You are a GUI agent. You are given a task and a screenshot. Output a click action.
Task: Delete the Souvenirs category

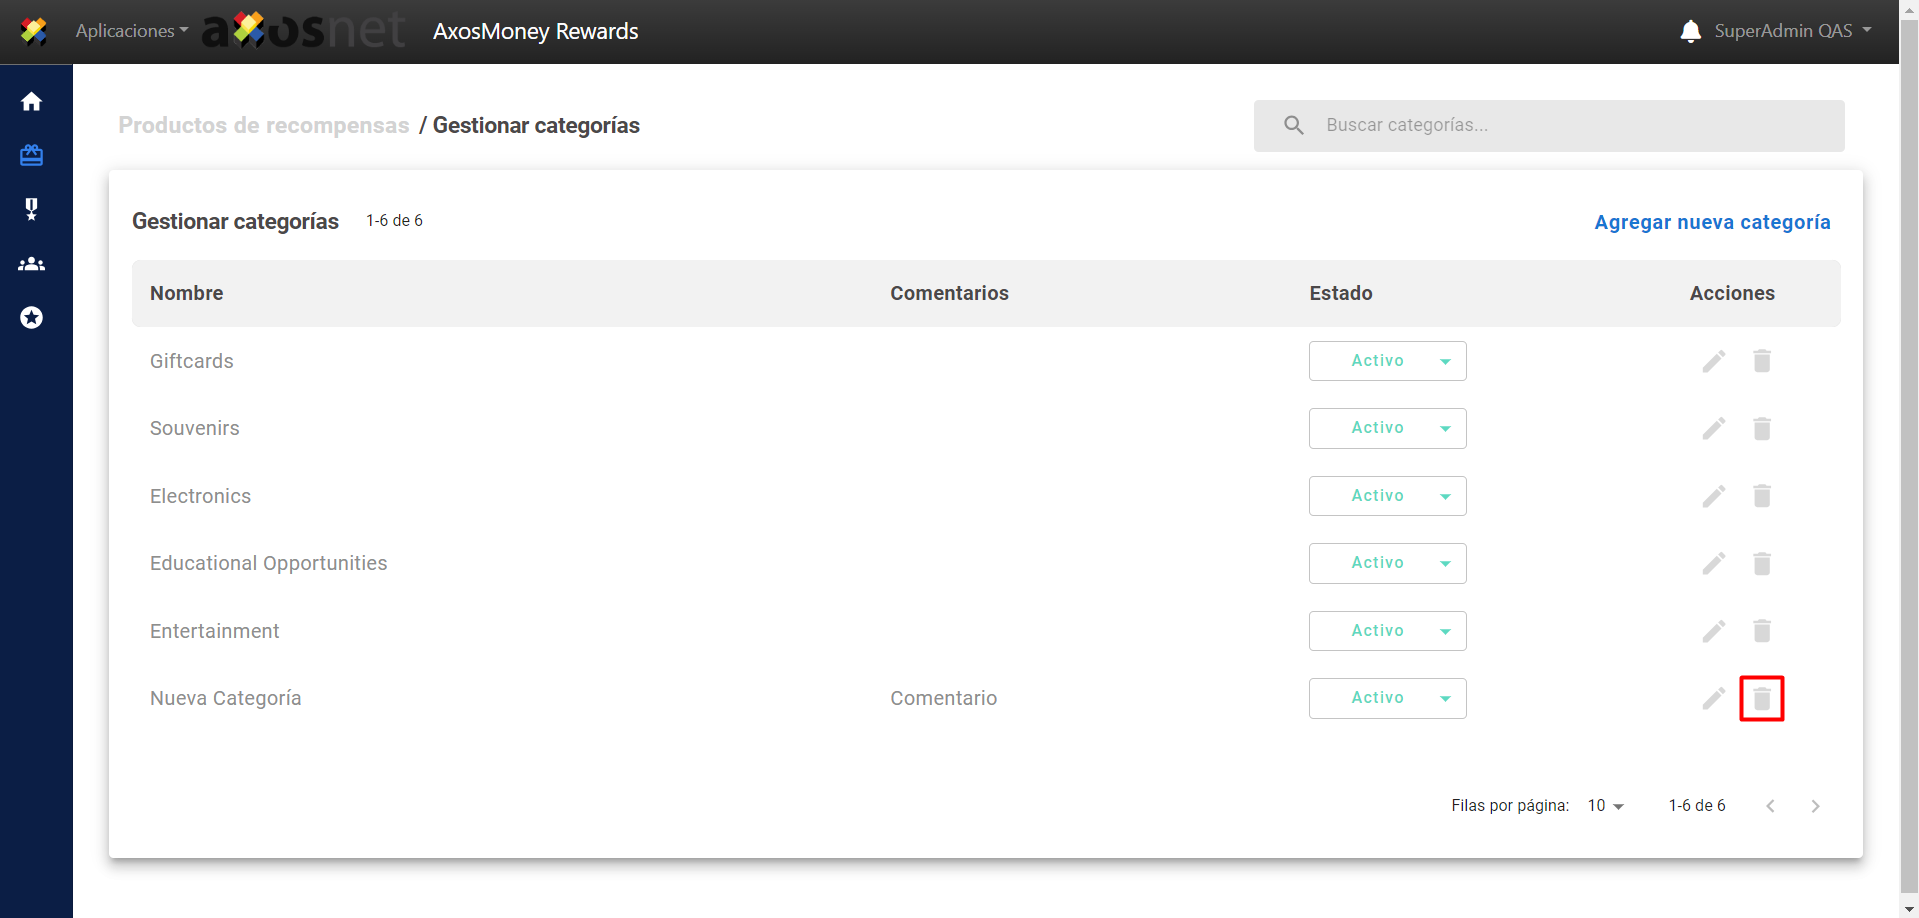click(x=1761, y=429)
